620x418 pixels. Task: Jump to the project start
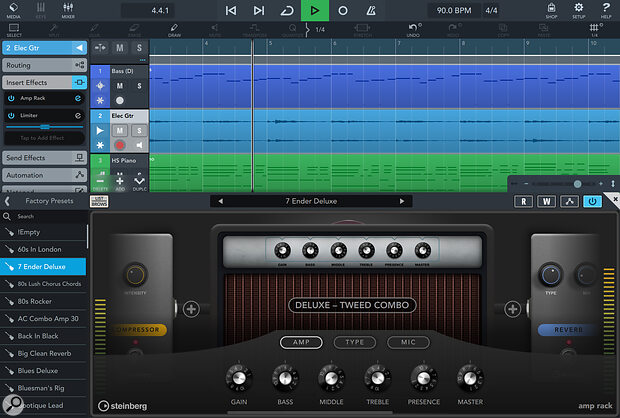coord(231,11)
